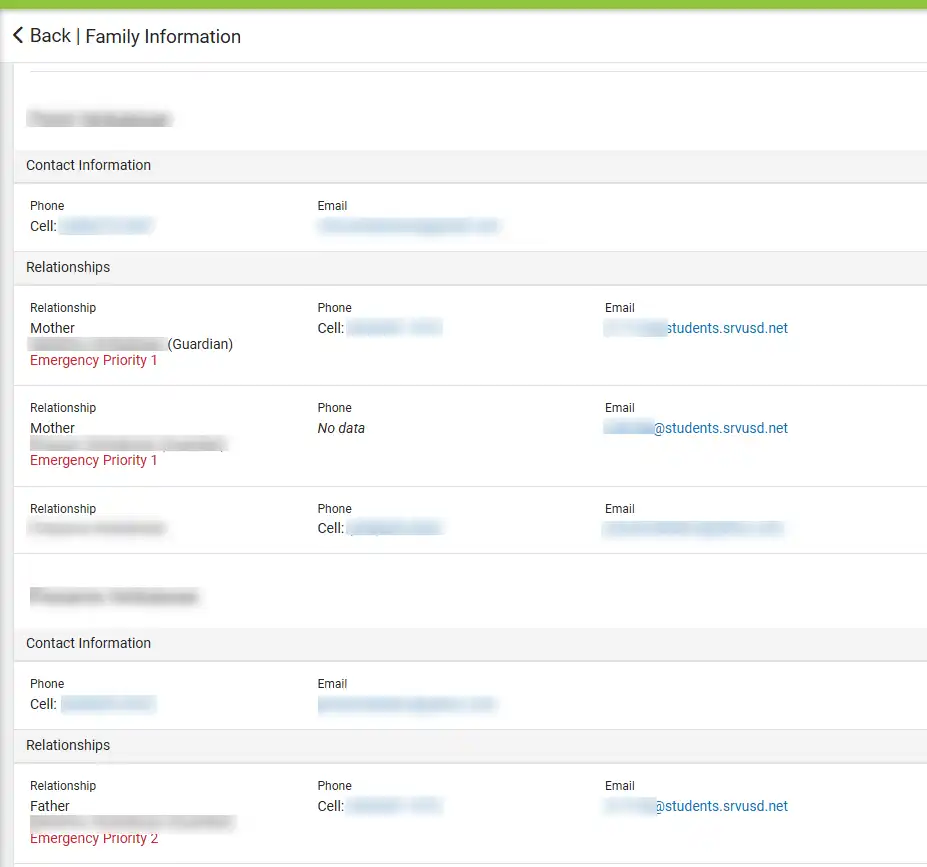Image resolution: width=927 pixels, height=867 pixels.
Task: Click the second Relationships section header
Action: click(68, 745)
